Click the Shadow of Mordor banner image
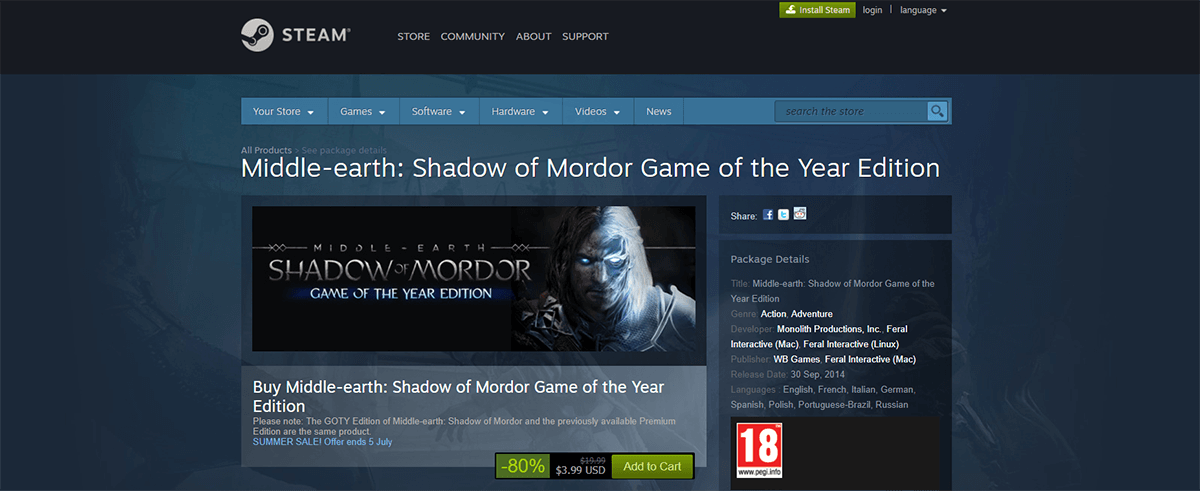 point(474,279)
